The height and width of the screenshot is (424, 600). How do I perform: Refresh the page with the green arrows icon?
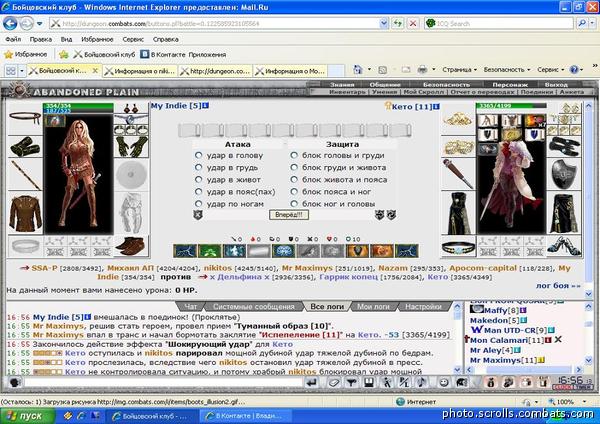(x=398, y=24)
